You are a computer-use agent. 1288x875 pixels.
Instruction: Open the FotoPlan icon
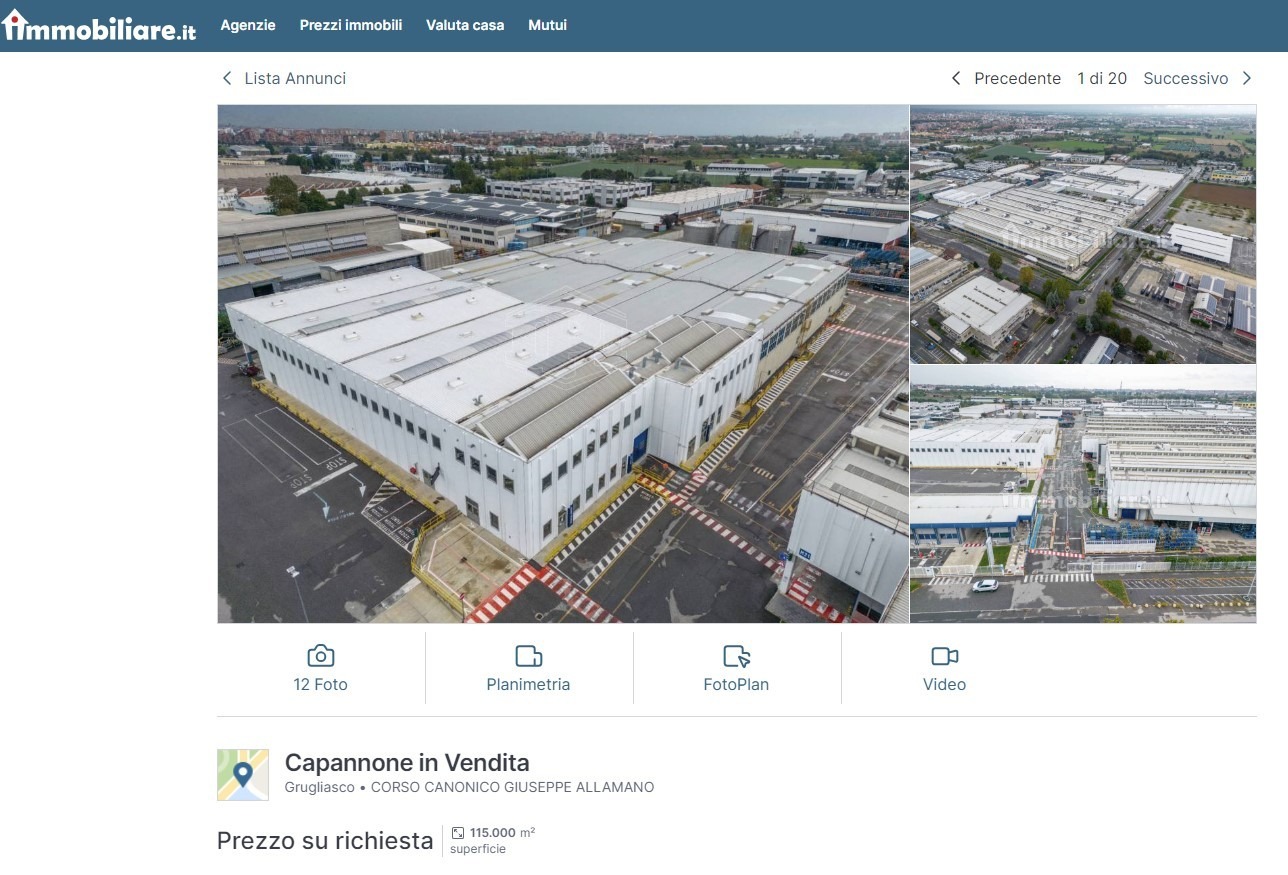tap(736, 656)
